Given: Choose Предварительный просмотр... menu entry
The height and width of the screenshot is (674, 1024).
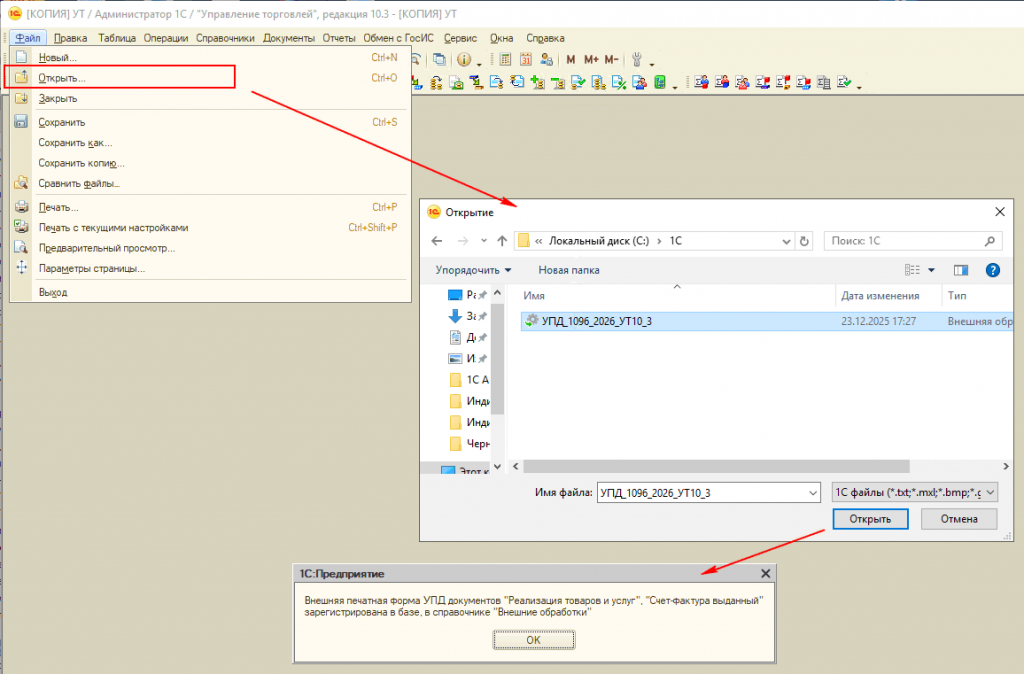Looking at the screenshot, I should point(106,248).
